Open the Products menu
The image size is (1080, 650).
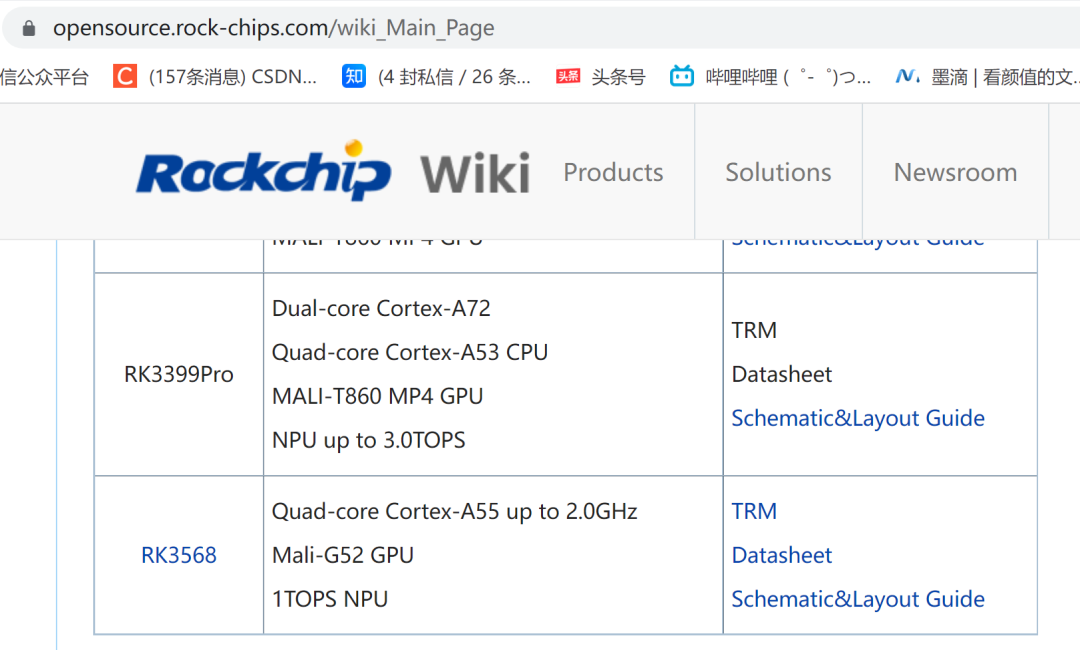click(613, 172)
